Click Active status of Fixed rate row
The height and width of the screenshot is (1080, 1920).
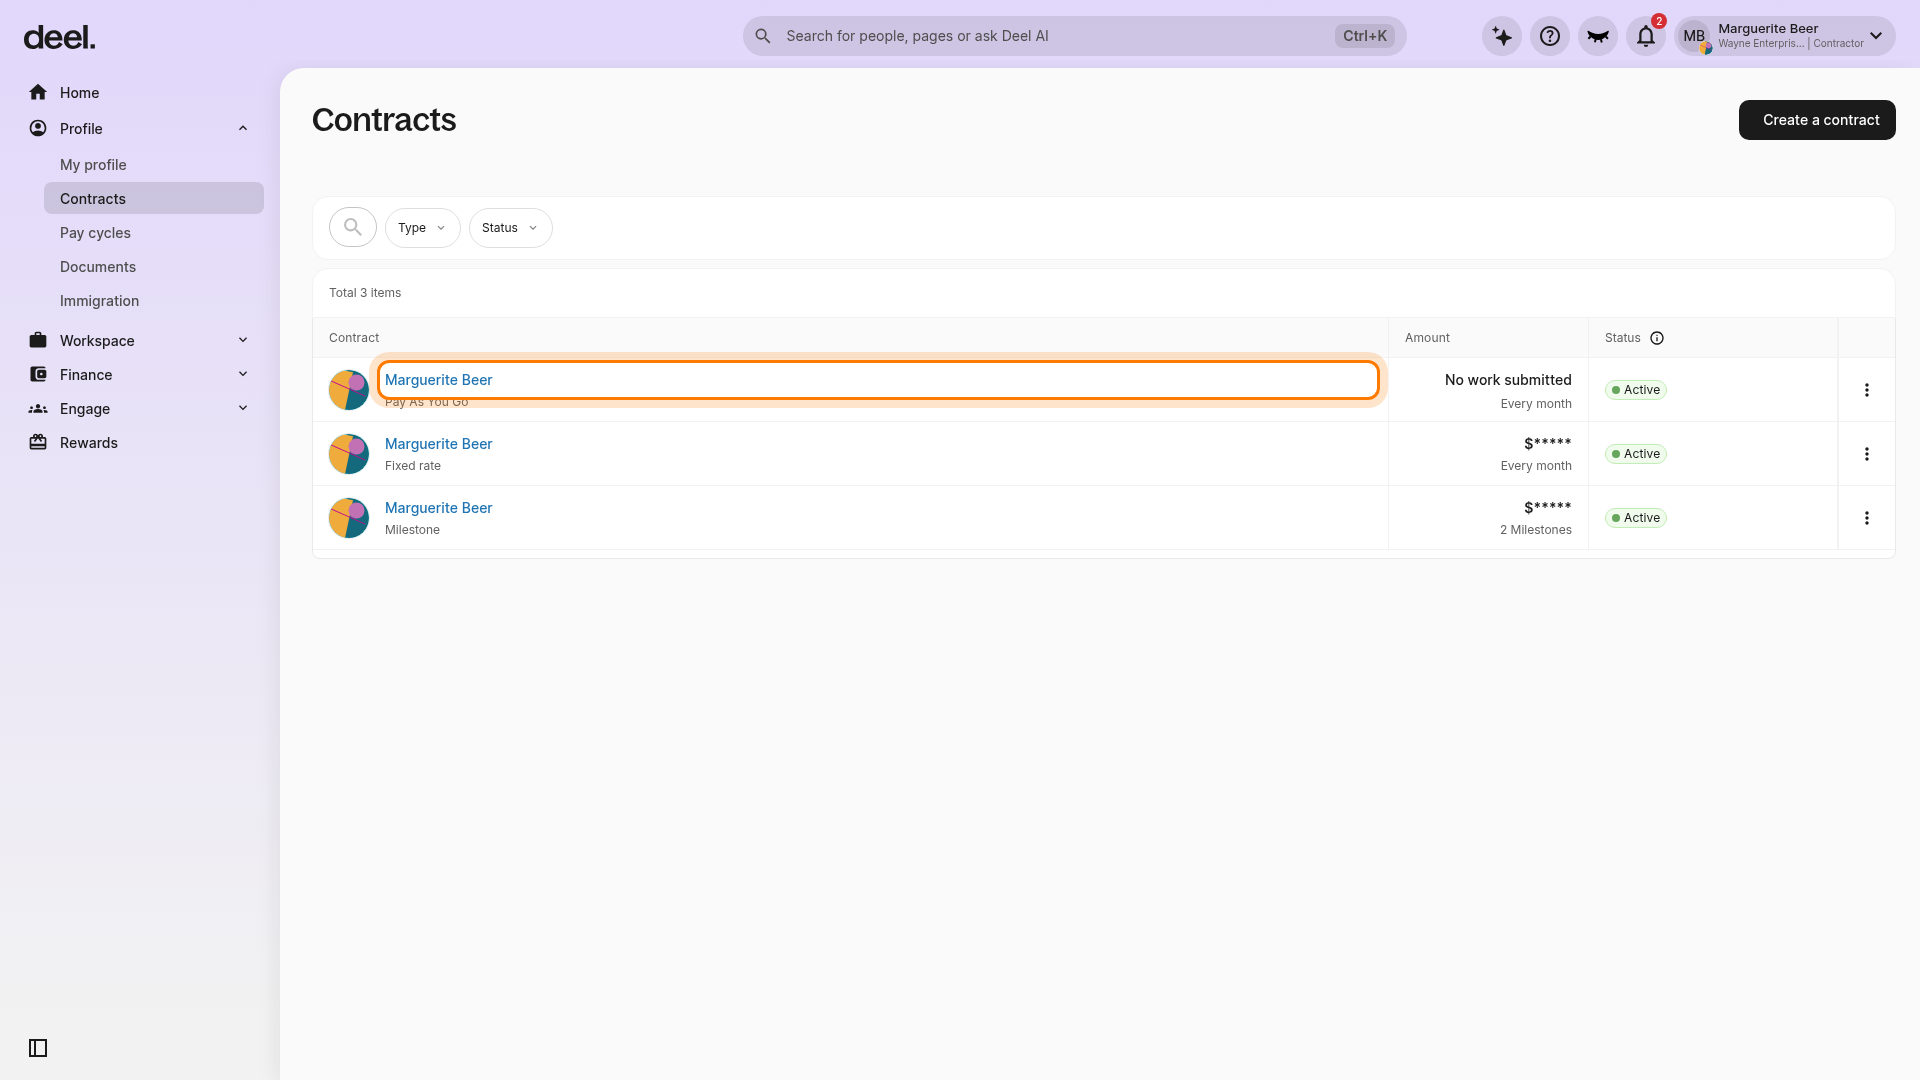1636,454
